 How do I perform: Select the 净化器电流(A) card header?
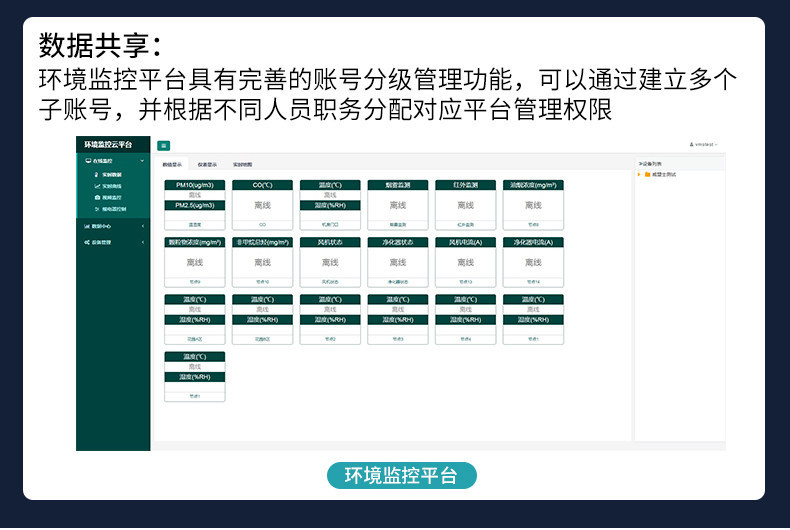tap(533, 242)
